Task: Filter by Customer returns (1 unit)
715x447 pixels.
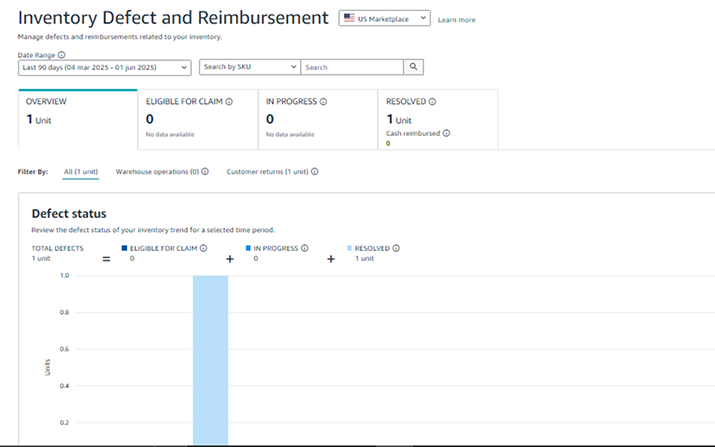Action: [268, 172]
